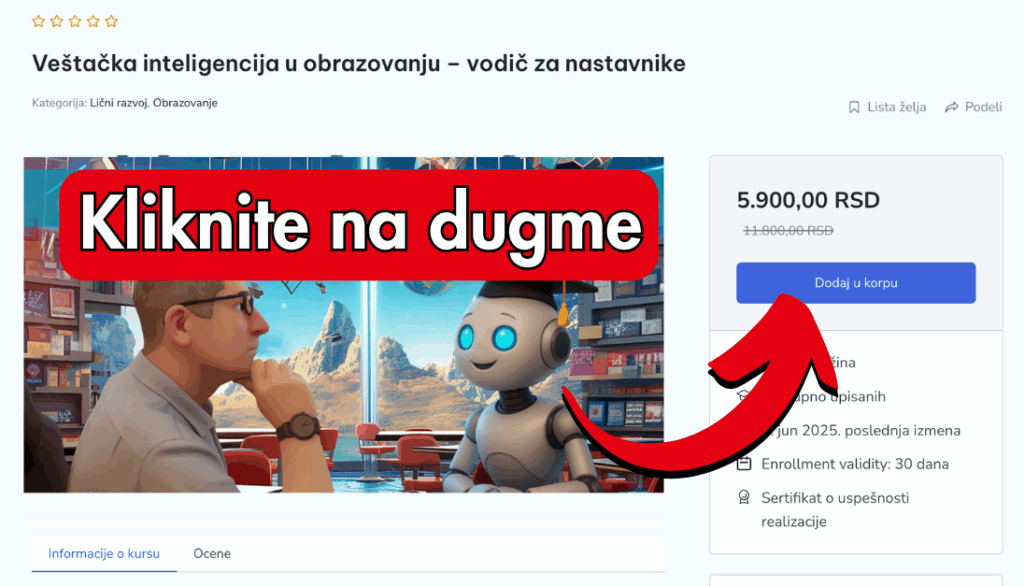1024x586 pixels.
Task: Click the Sertifikat o uspešnosti realizacije text
Action: (835, 510)
